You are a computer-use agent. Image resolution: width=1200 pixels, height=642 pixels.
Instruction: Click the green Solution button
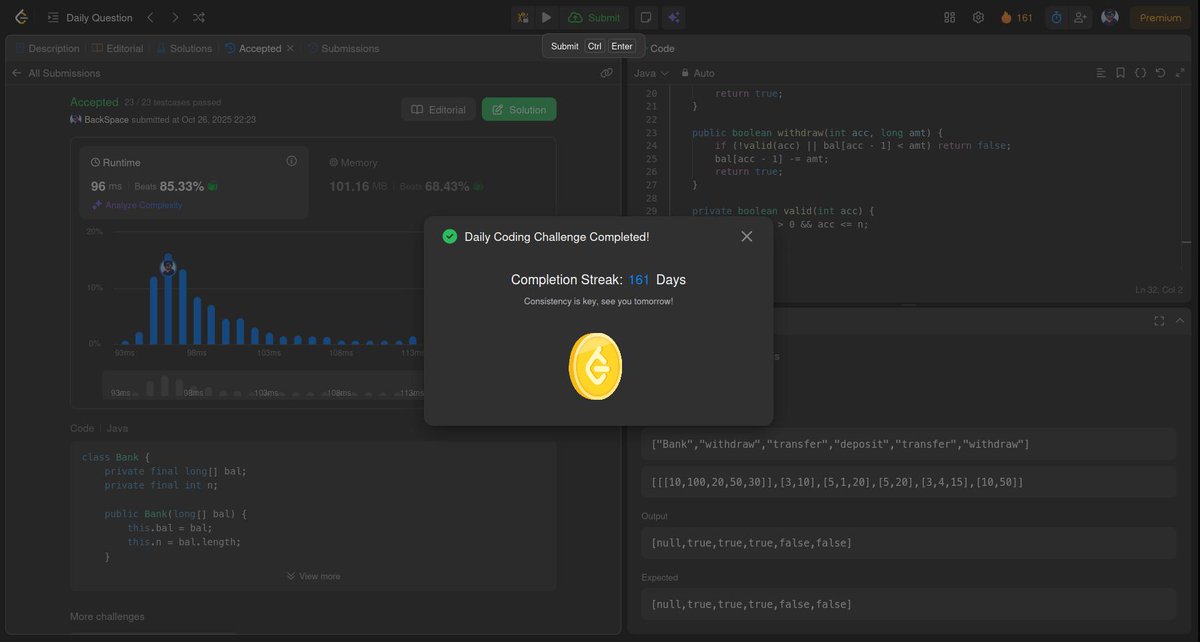click(519, 110)
